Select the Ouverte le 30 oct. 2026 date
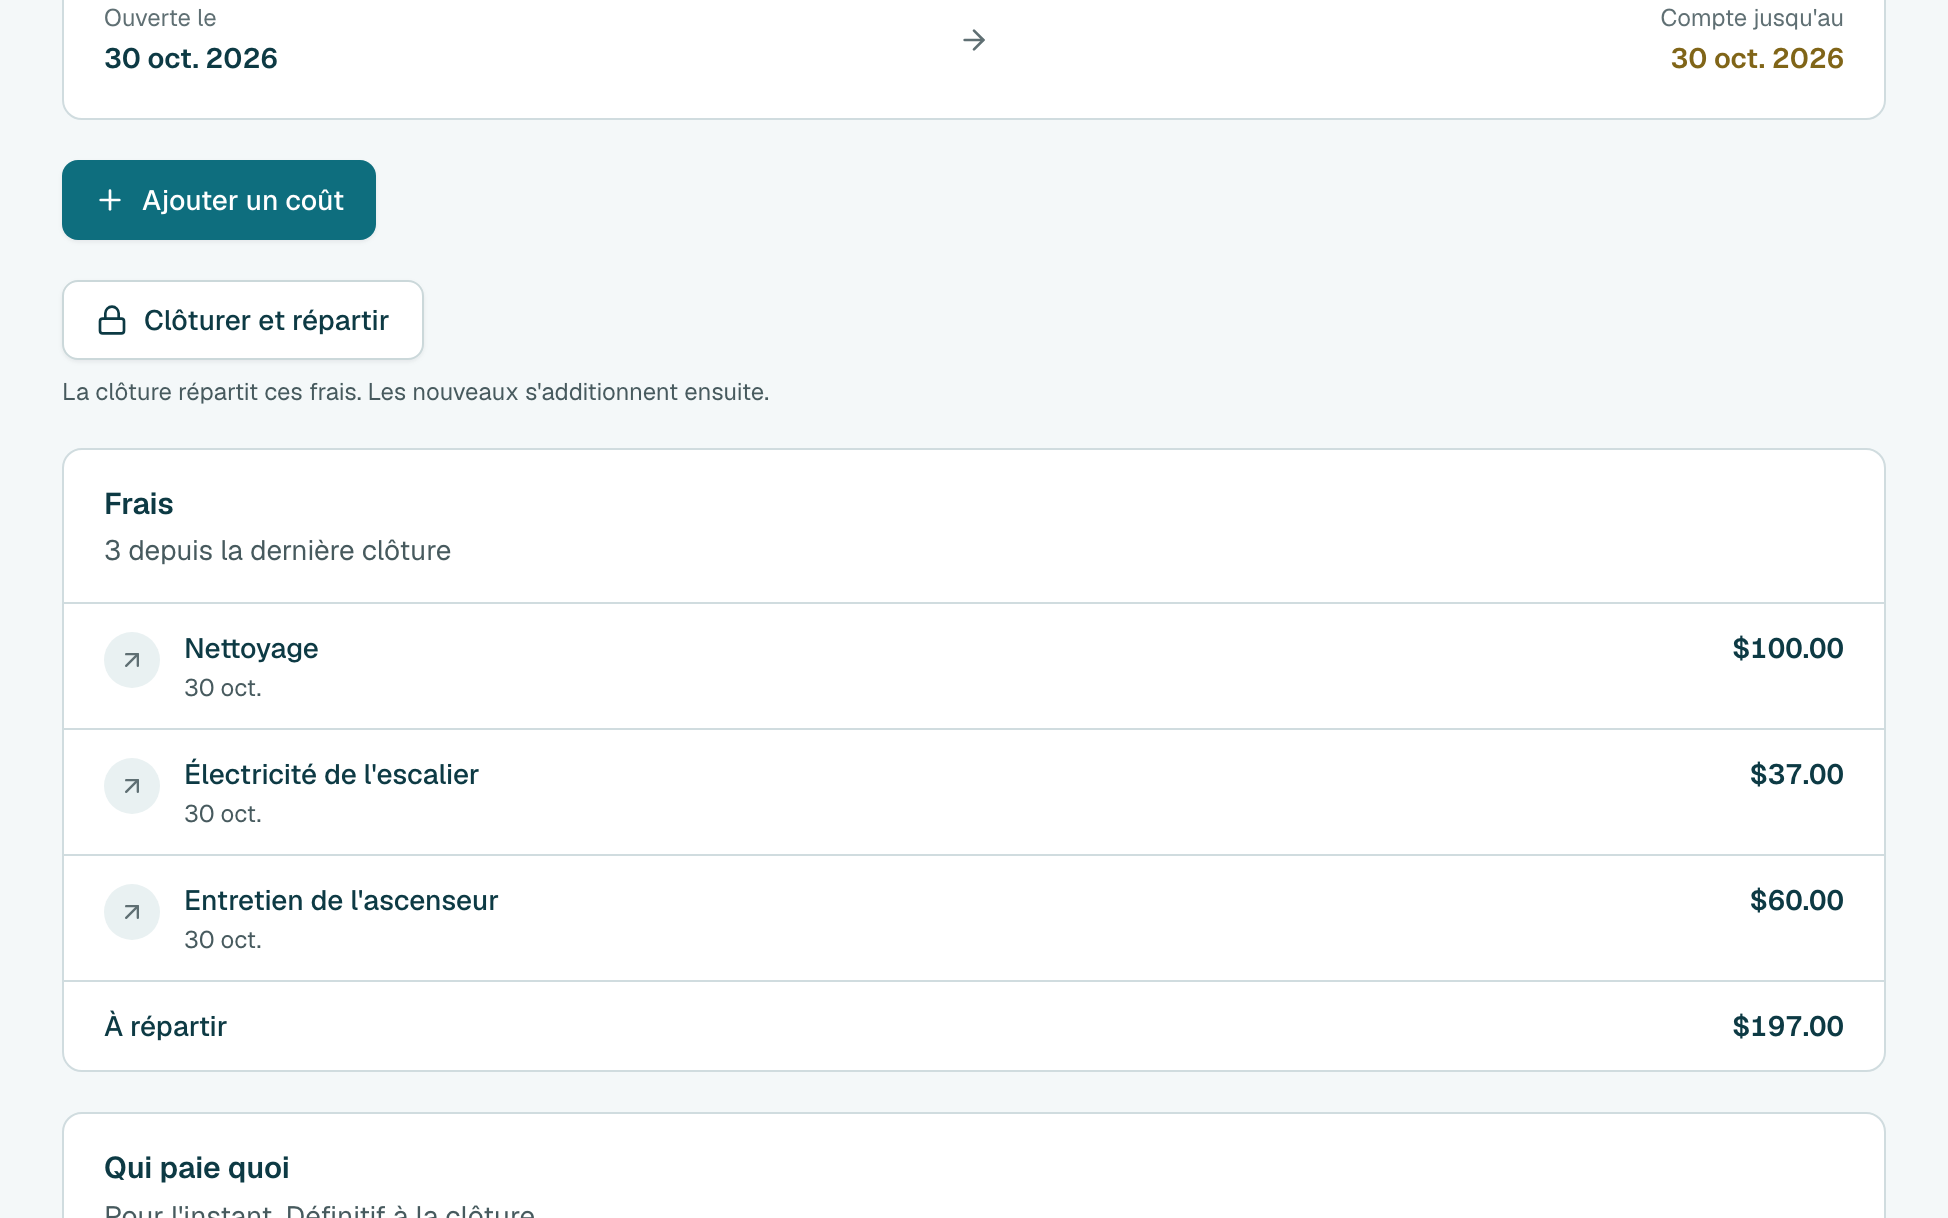The image size is (1948, 1218). tap(191, 58)
